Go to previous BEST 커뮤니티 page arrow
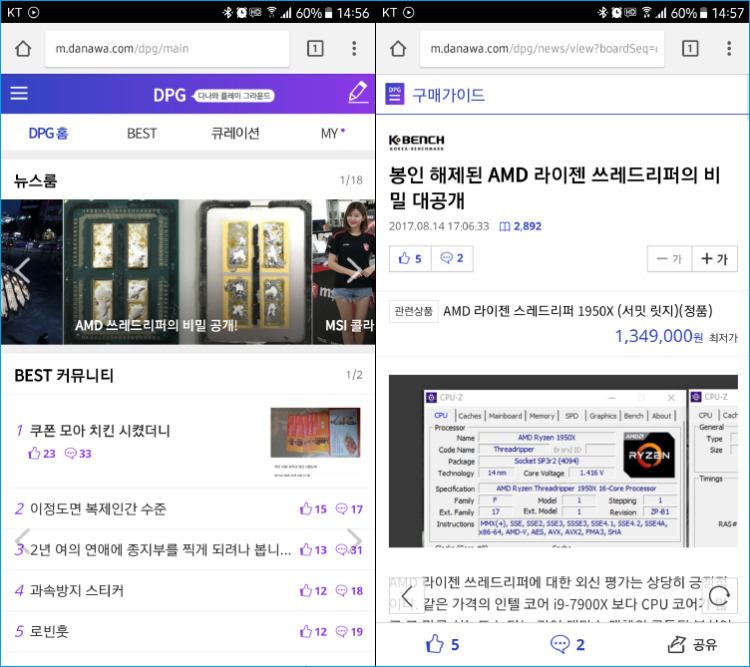The image size is (750, 667). [22, 540]
